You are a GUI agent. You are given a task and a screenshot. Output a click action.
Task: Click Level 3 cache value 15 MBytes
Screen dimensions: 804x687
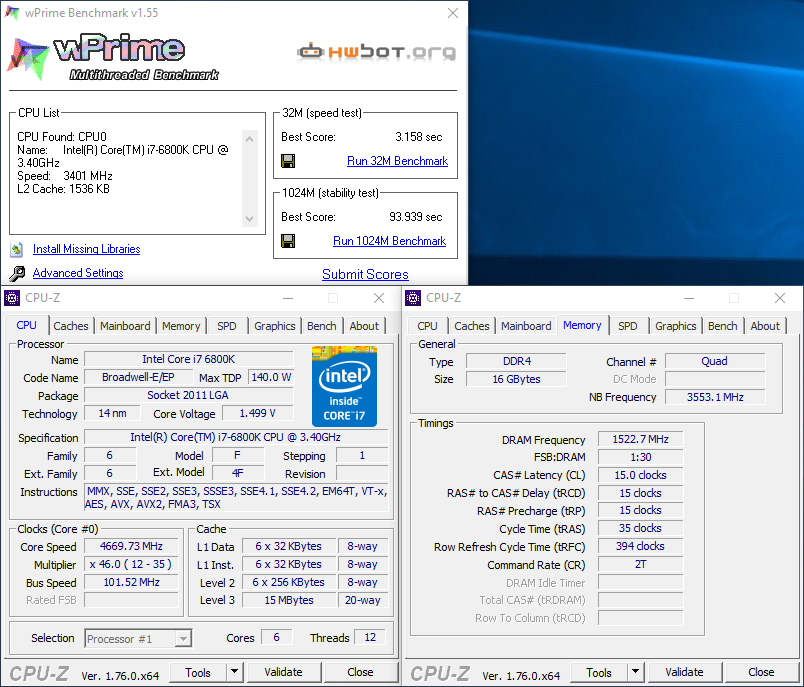pos(289,600)
